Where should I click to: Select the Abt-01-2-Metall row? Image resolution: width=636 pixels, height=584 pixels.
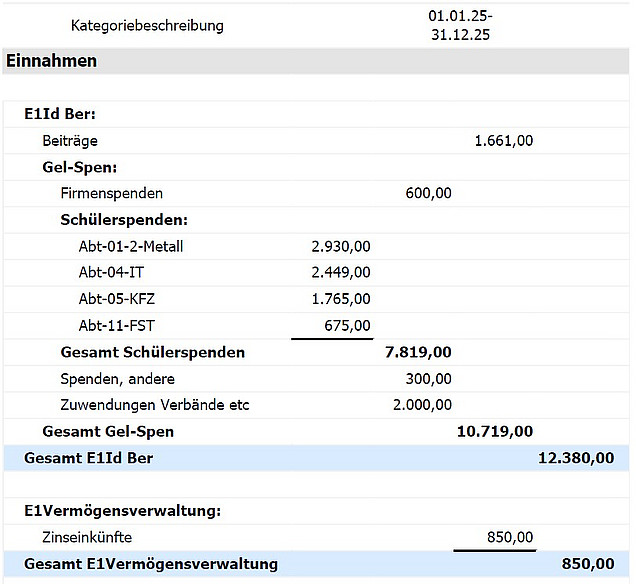(x=316, y=247)
